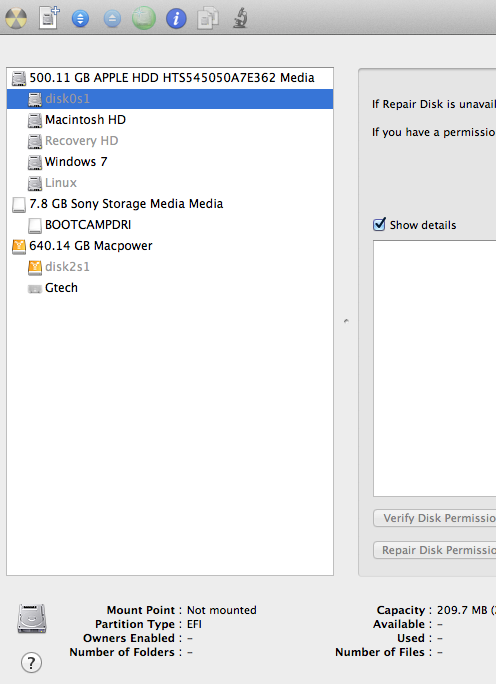Click inside the empty details log area
The image size is (496, 684).
coord(435,368)
